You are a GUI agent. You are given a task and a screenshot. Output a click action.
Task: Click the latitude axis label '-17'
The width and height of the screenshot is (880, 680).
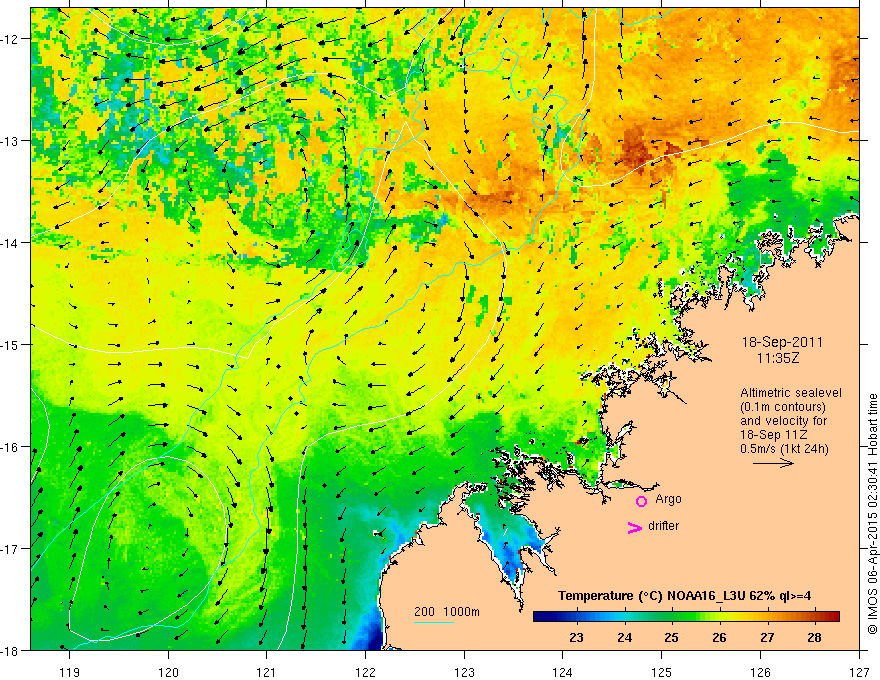click(x=10, y=548)
